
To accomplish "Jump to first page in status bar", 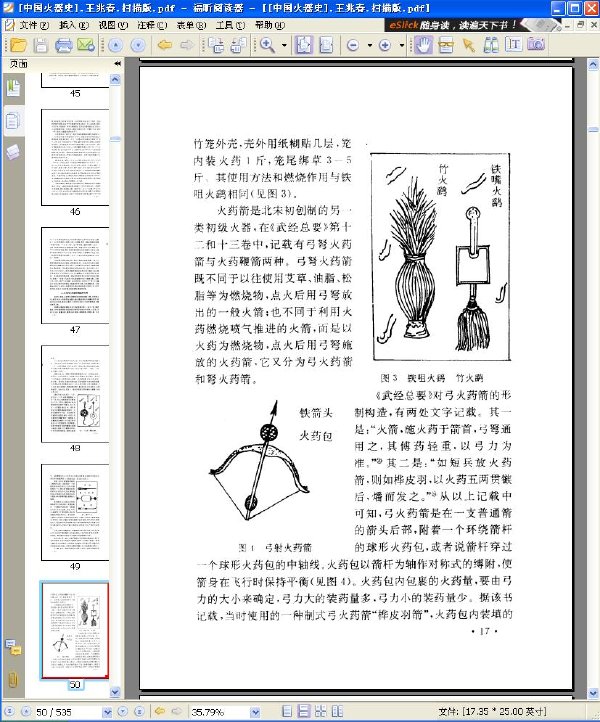I will (9, 711).
